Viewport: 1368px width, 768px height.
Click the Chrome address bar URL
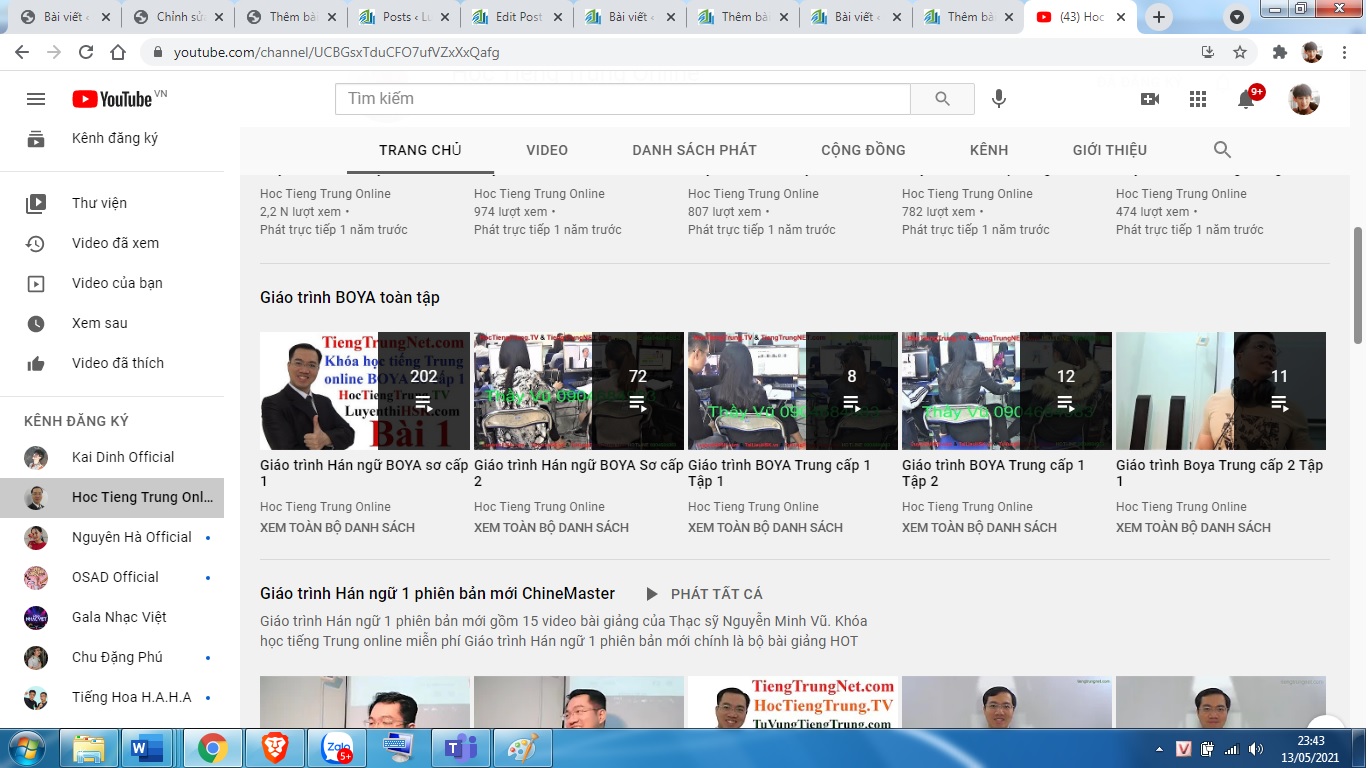pos(337,52)
